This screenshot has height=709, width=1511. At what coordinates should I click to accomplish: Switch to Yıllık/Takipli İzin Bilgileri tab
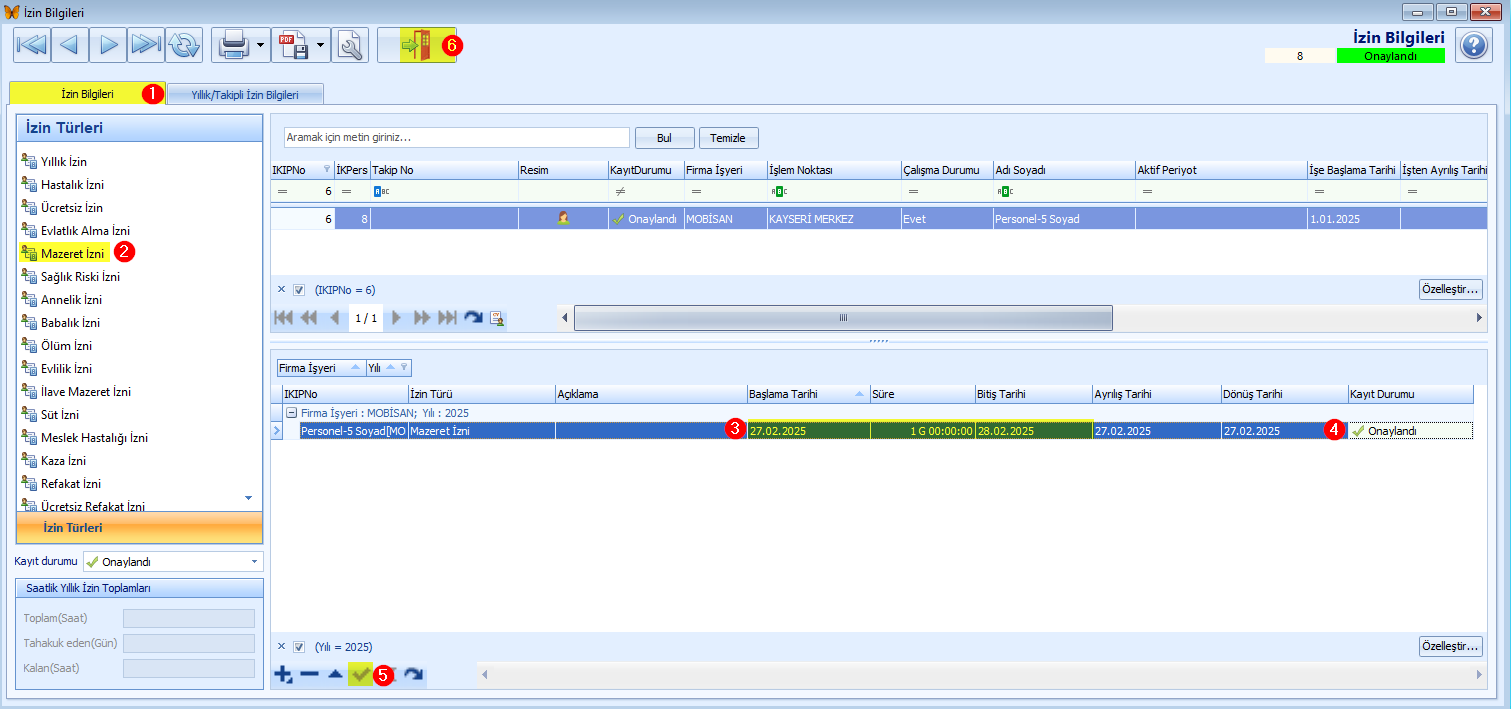(x=245, y=95)
